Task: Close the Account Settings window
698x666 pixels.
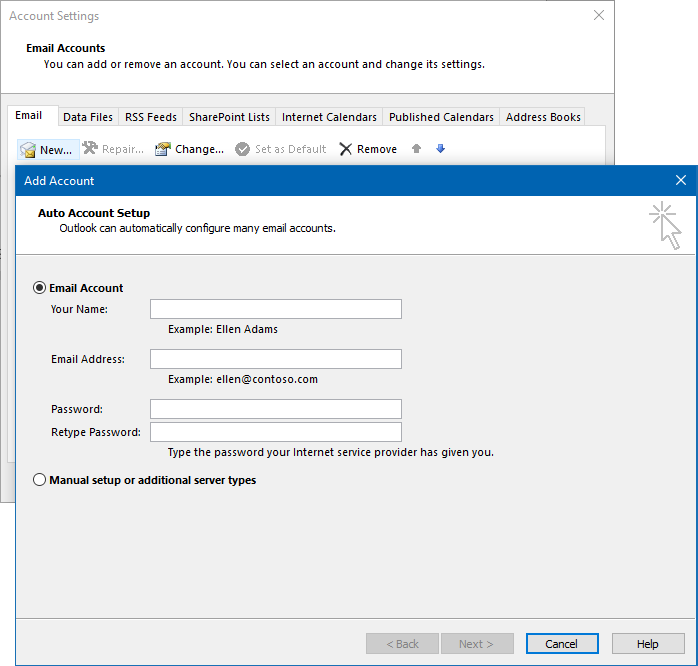Action: pyautogui.click(x=599, y=15)
